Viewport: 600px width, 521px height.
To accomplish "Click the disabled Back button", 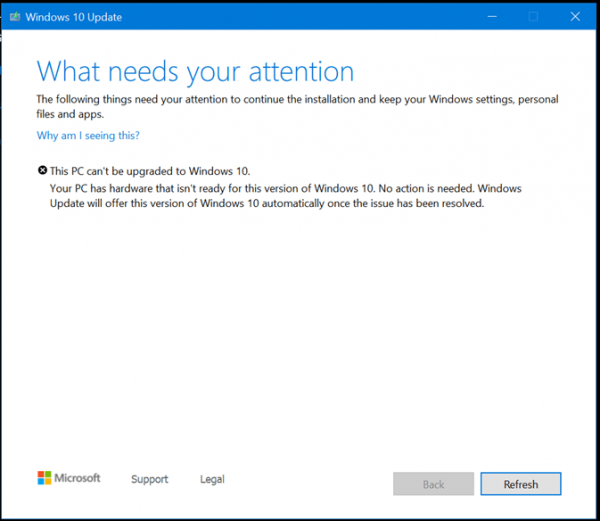I will point(434,484).
